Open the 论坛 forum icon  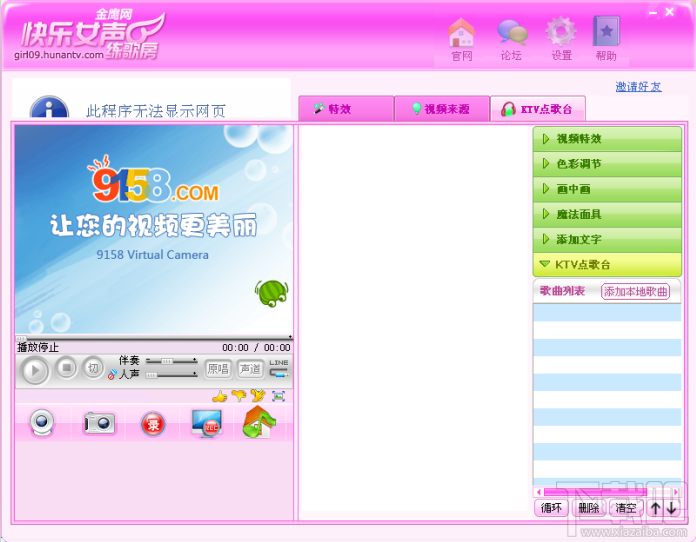[x=511, y=39]
